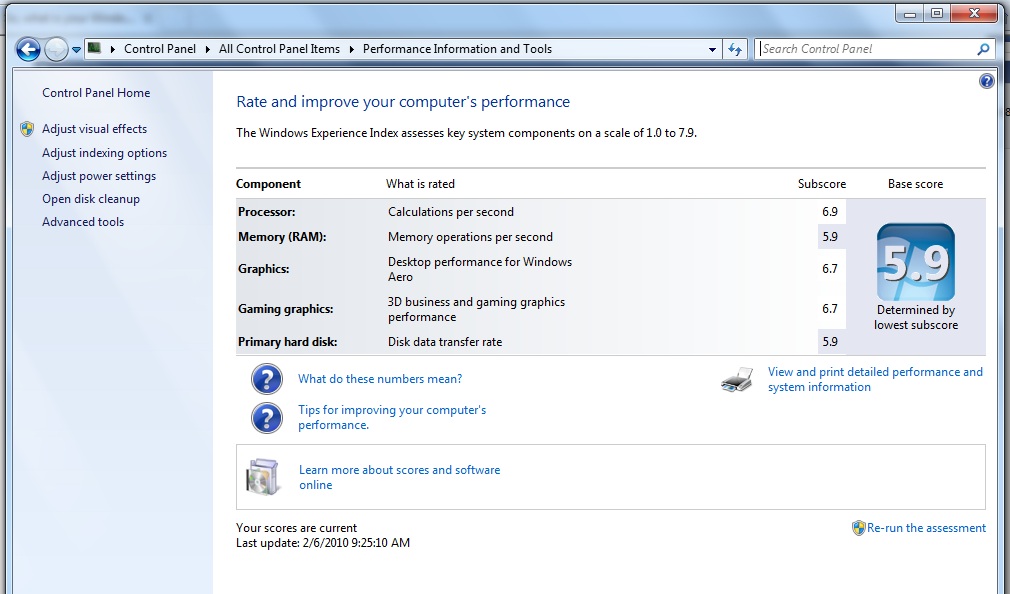1010x594 pixels.
Task: Click shield icon next to Re-run the assessment
Action: pos(859,528)
